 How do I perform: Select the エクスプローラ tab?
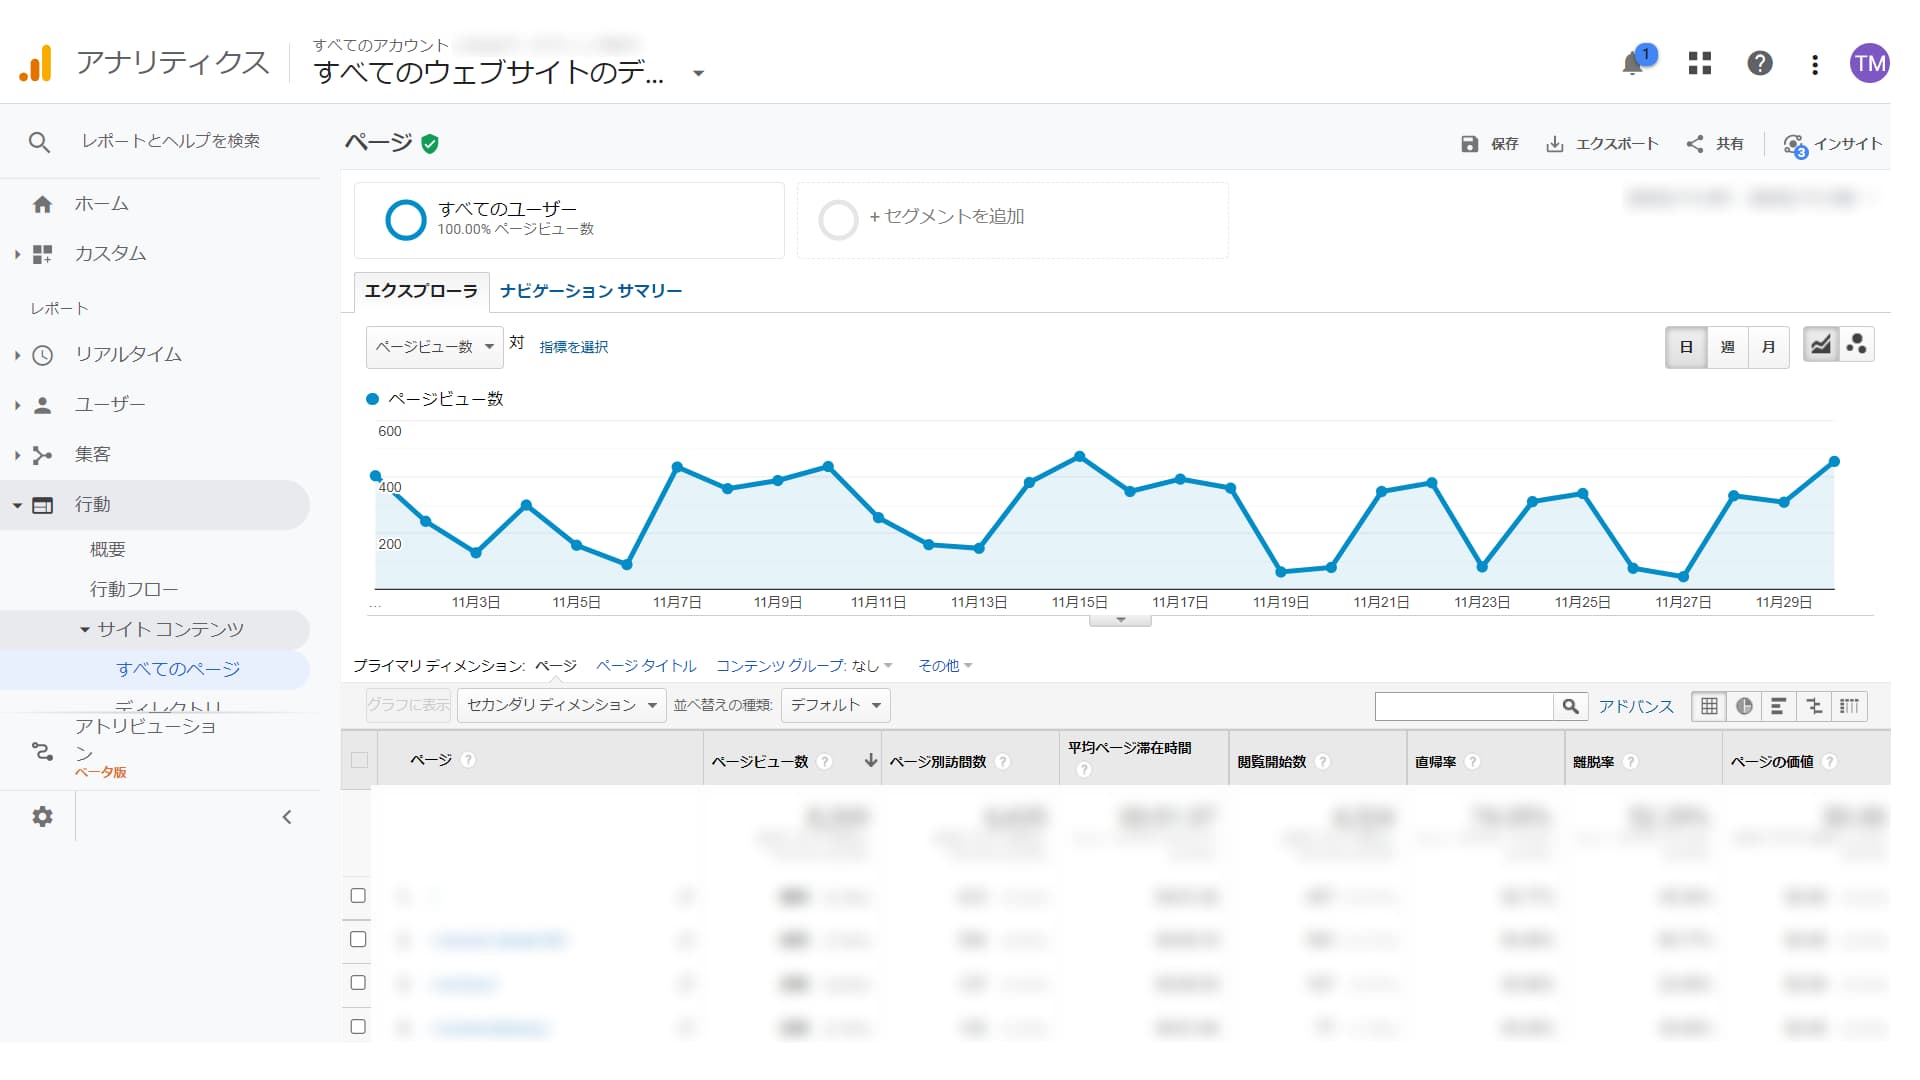[421, 291]
